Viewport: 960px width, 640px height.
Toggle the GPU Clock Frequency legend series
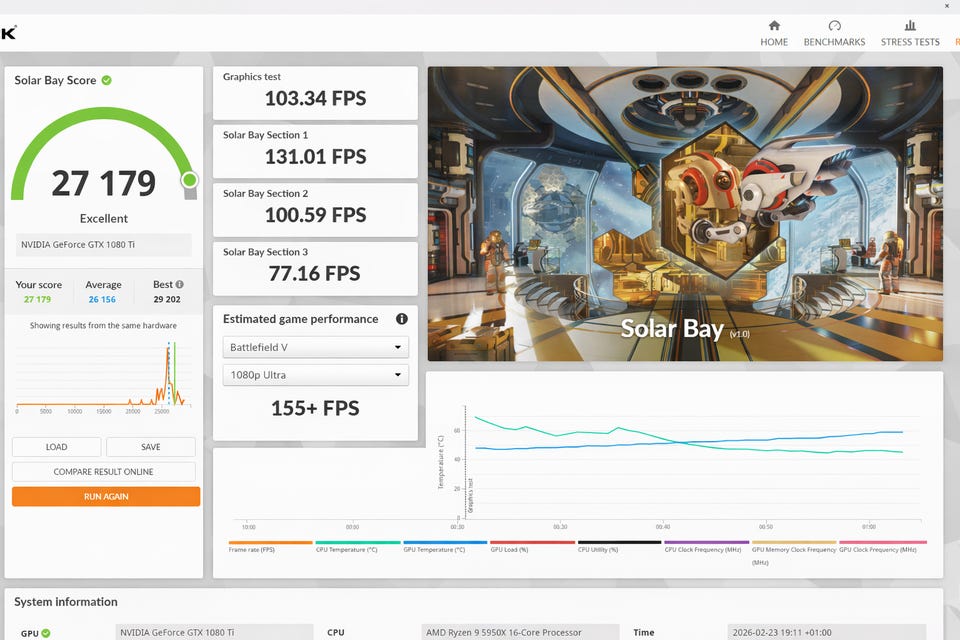883,546
